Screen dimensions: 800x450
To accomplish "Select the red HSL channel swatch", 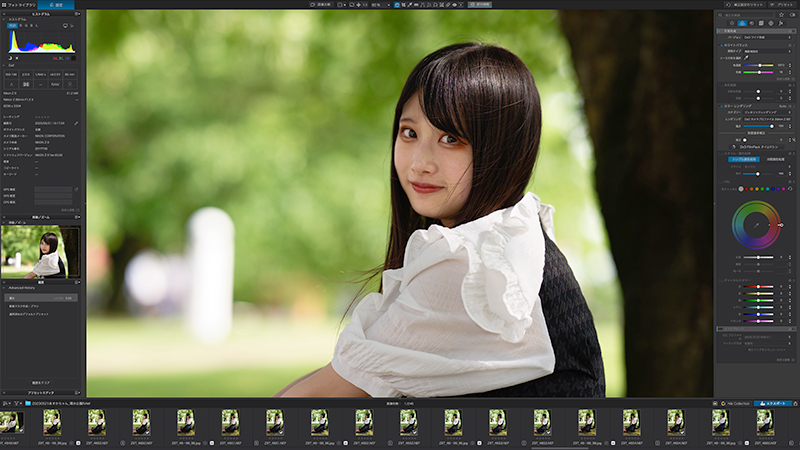I will (746, 189).
